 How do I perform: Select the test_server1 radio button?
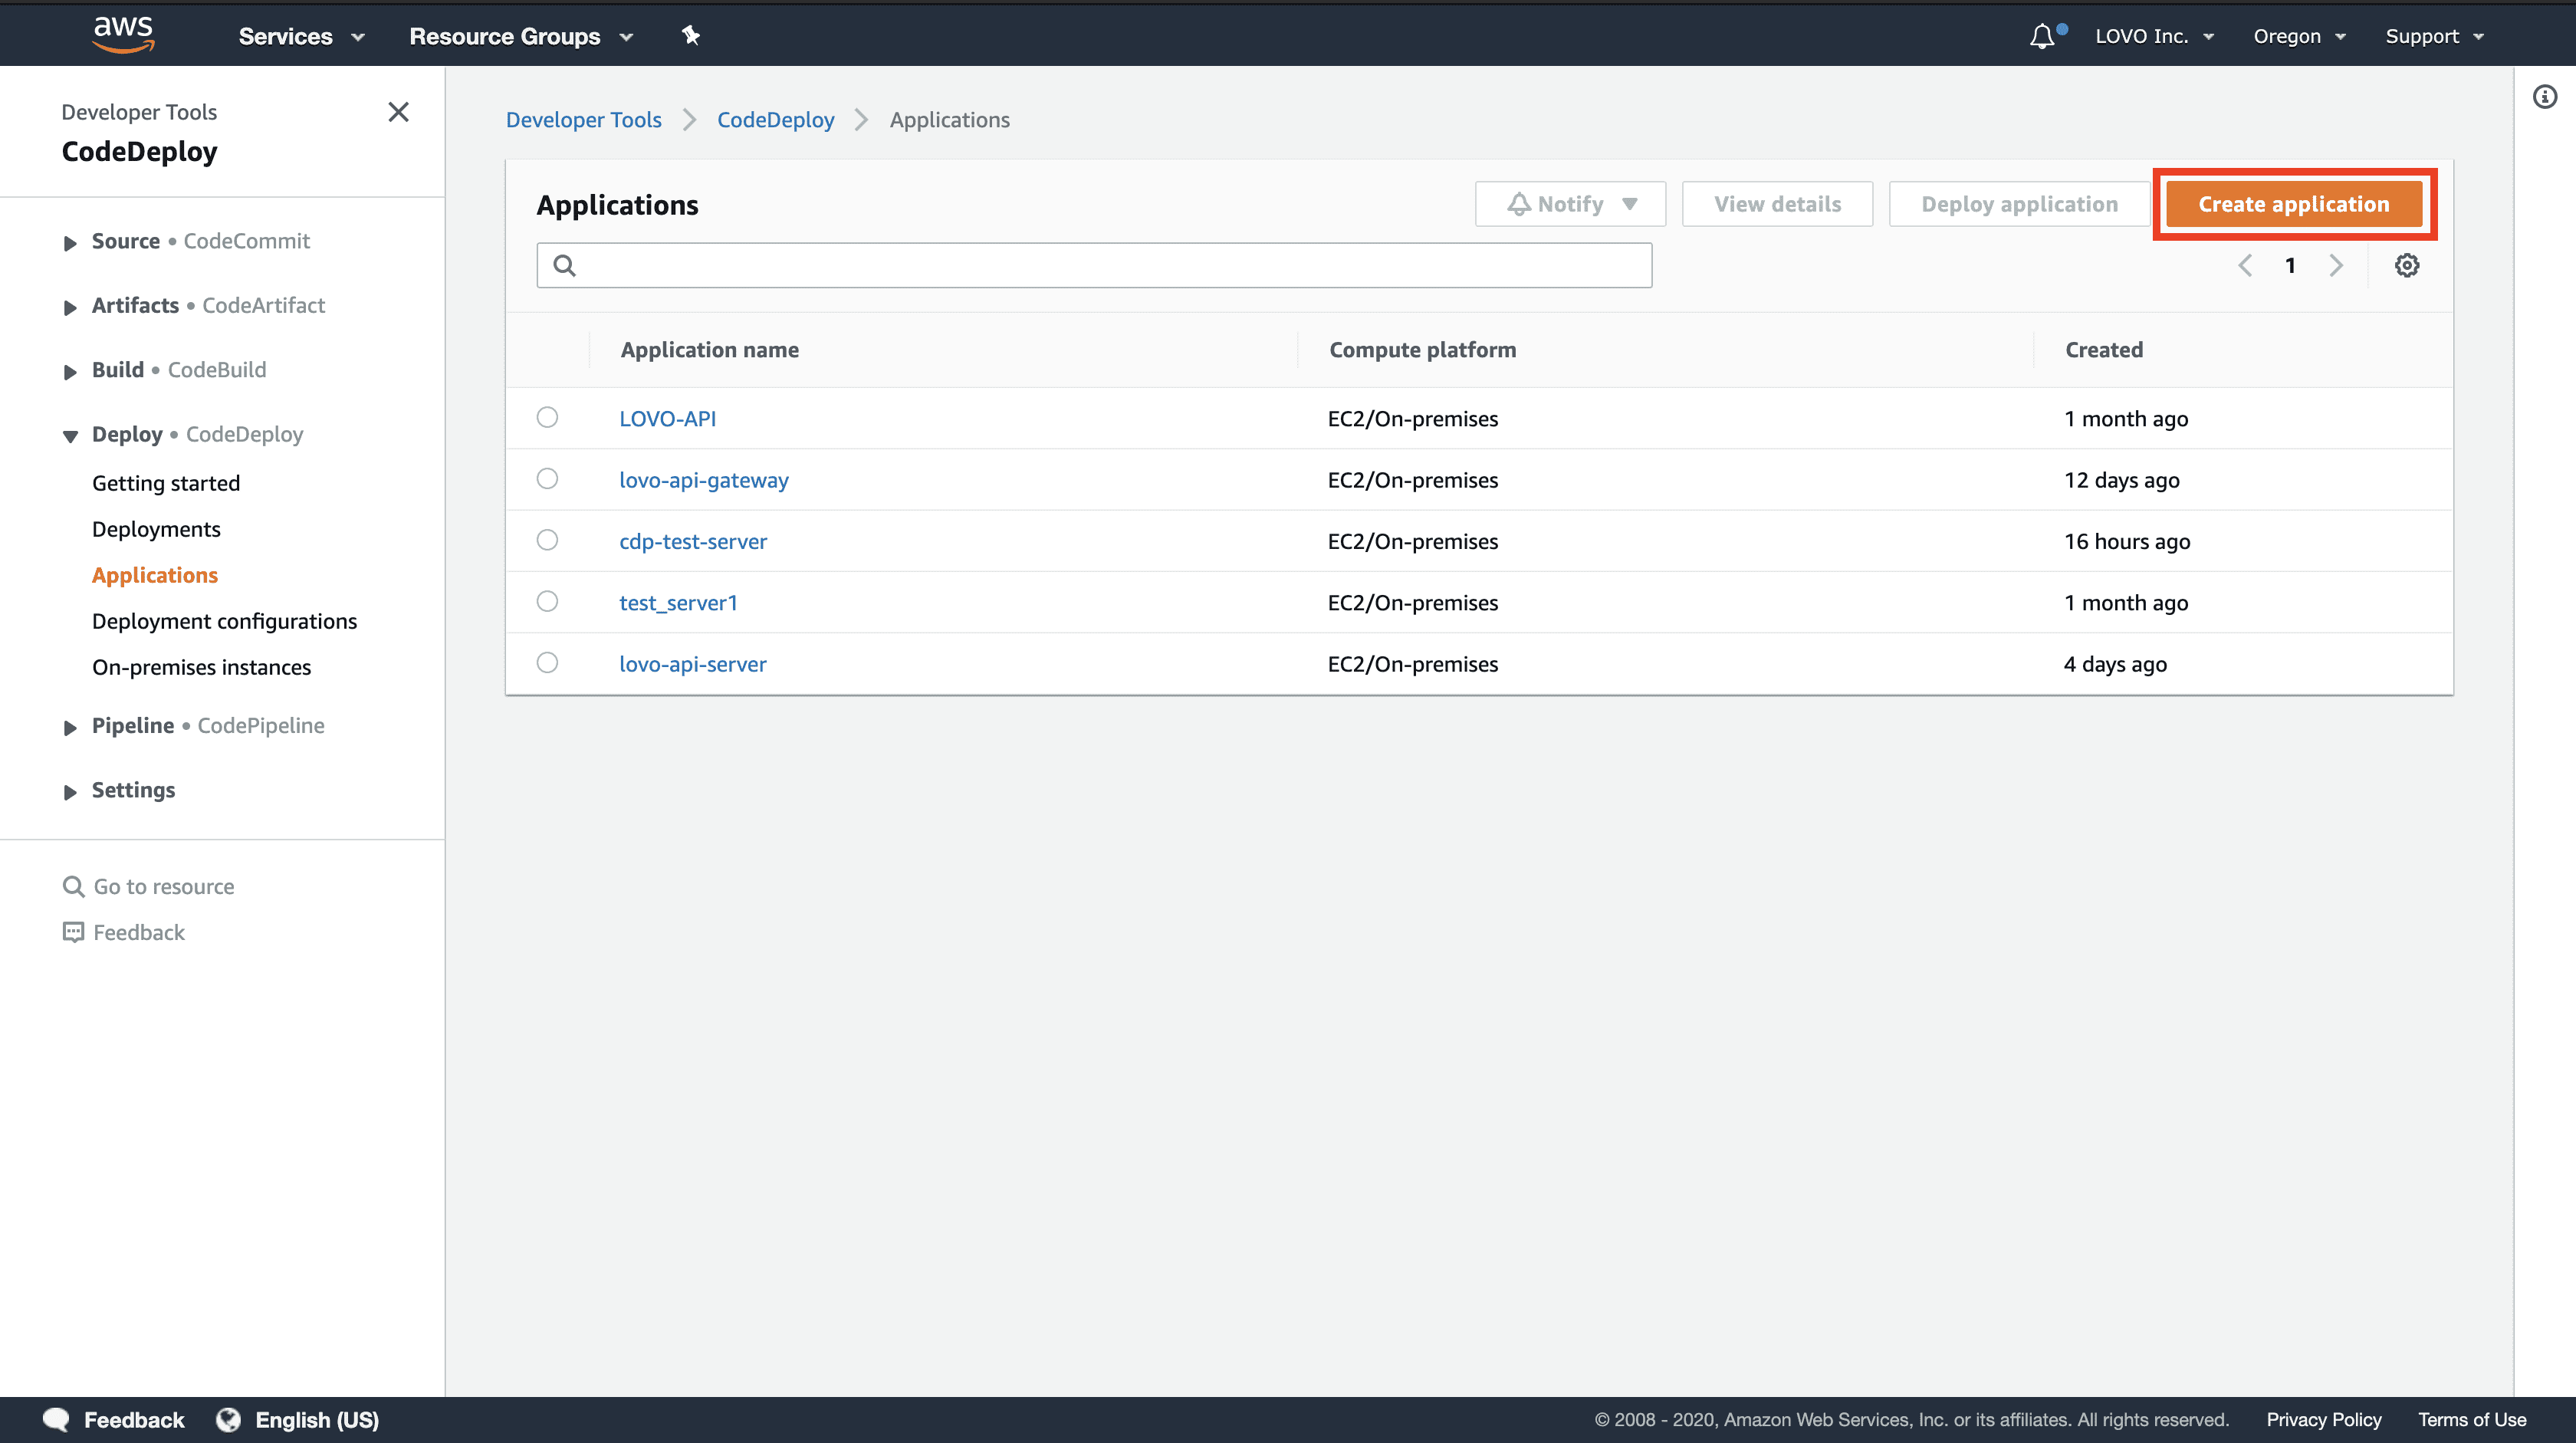[x=547, y=601]
